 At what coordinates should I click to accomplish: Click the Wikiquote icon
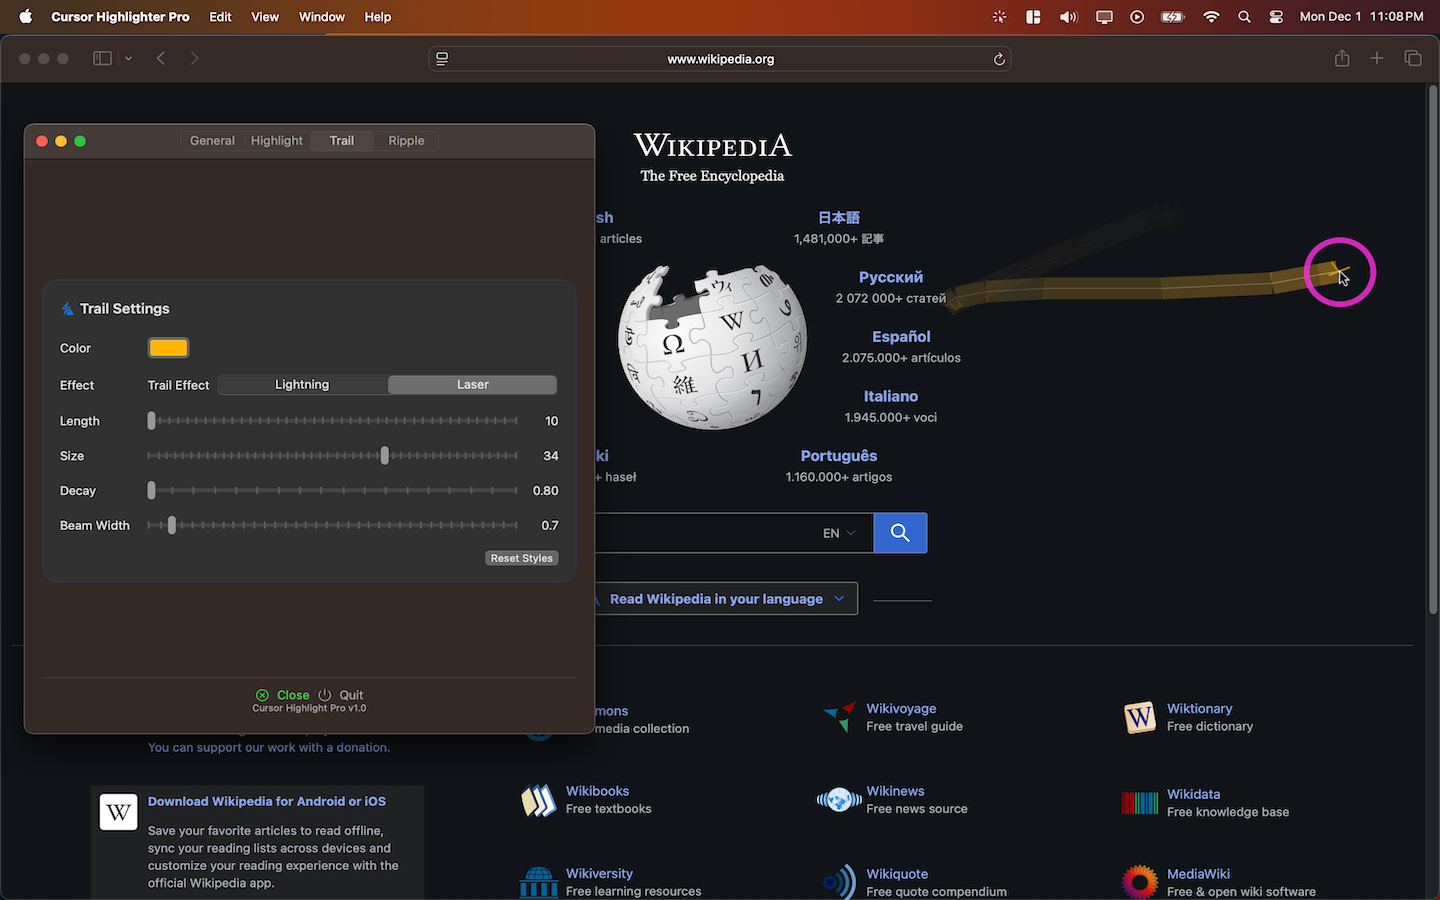click(x=840, y=882)
